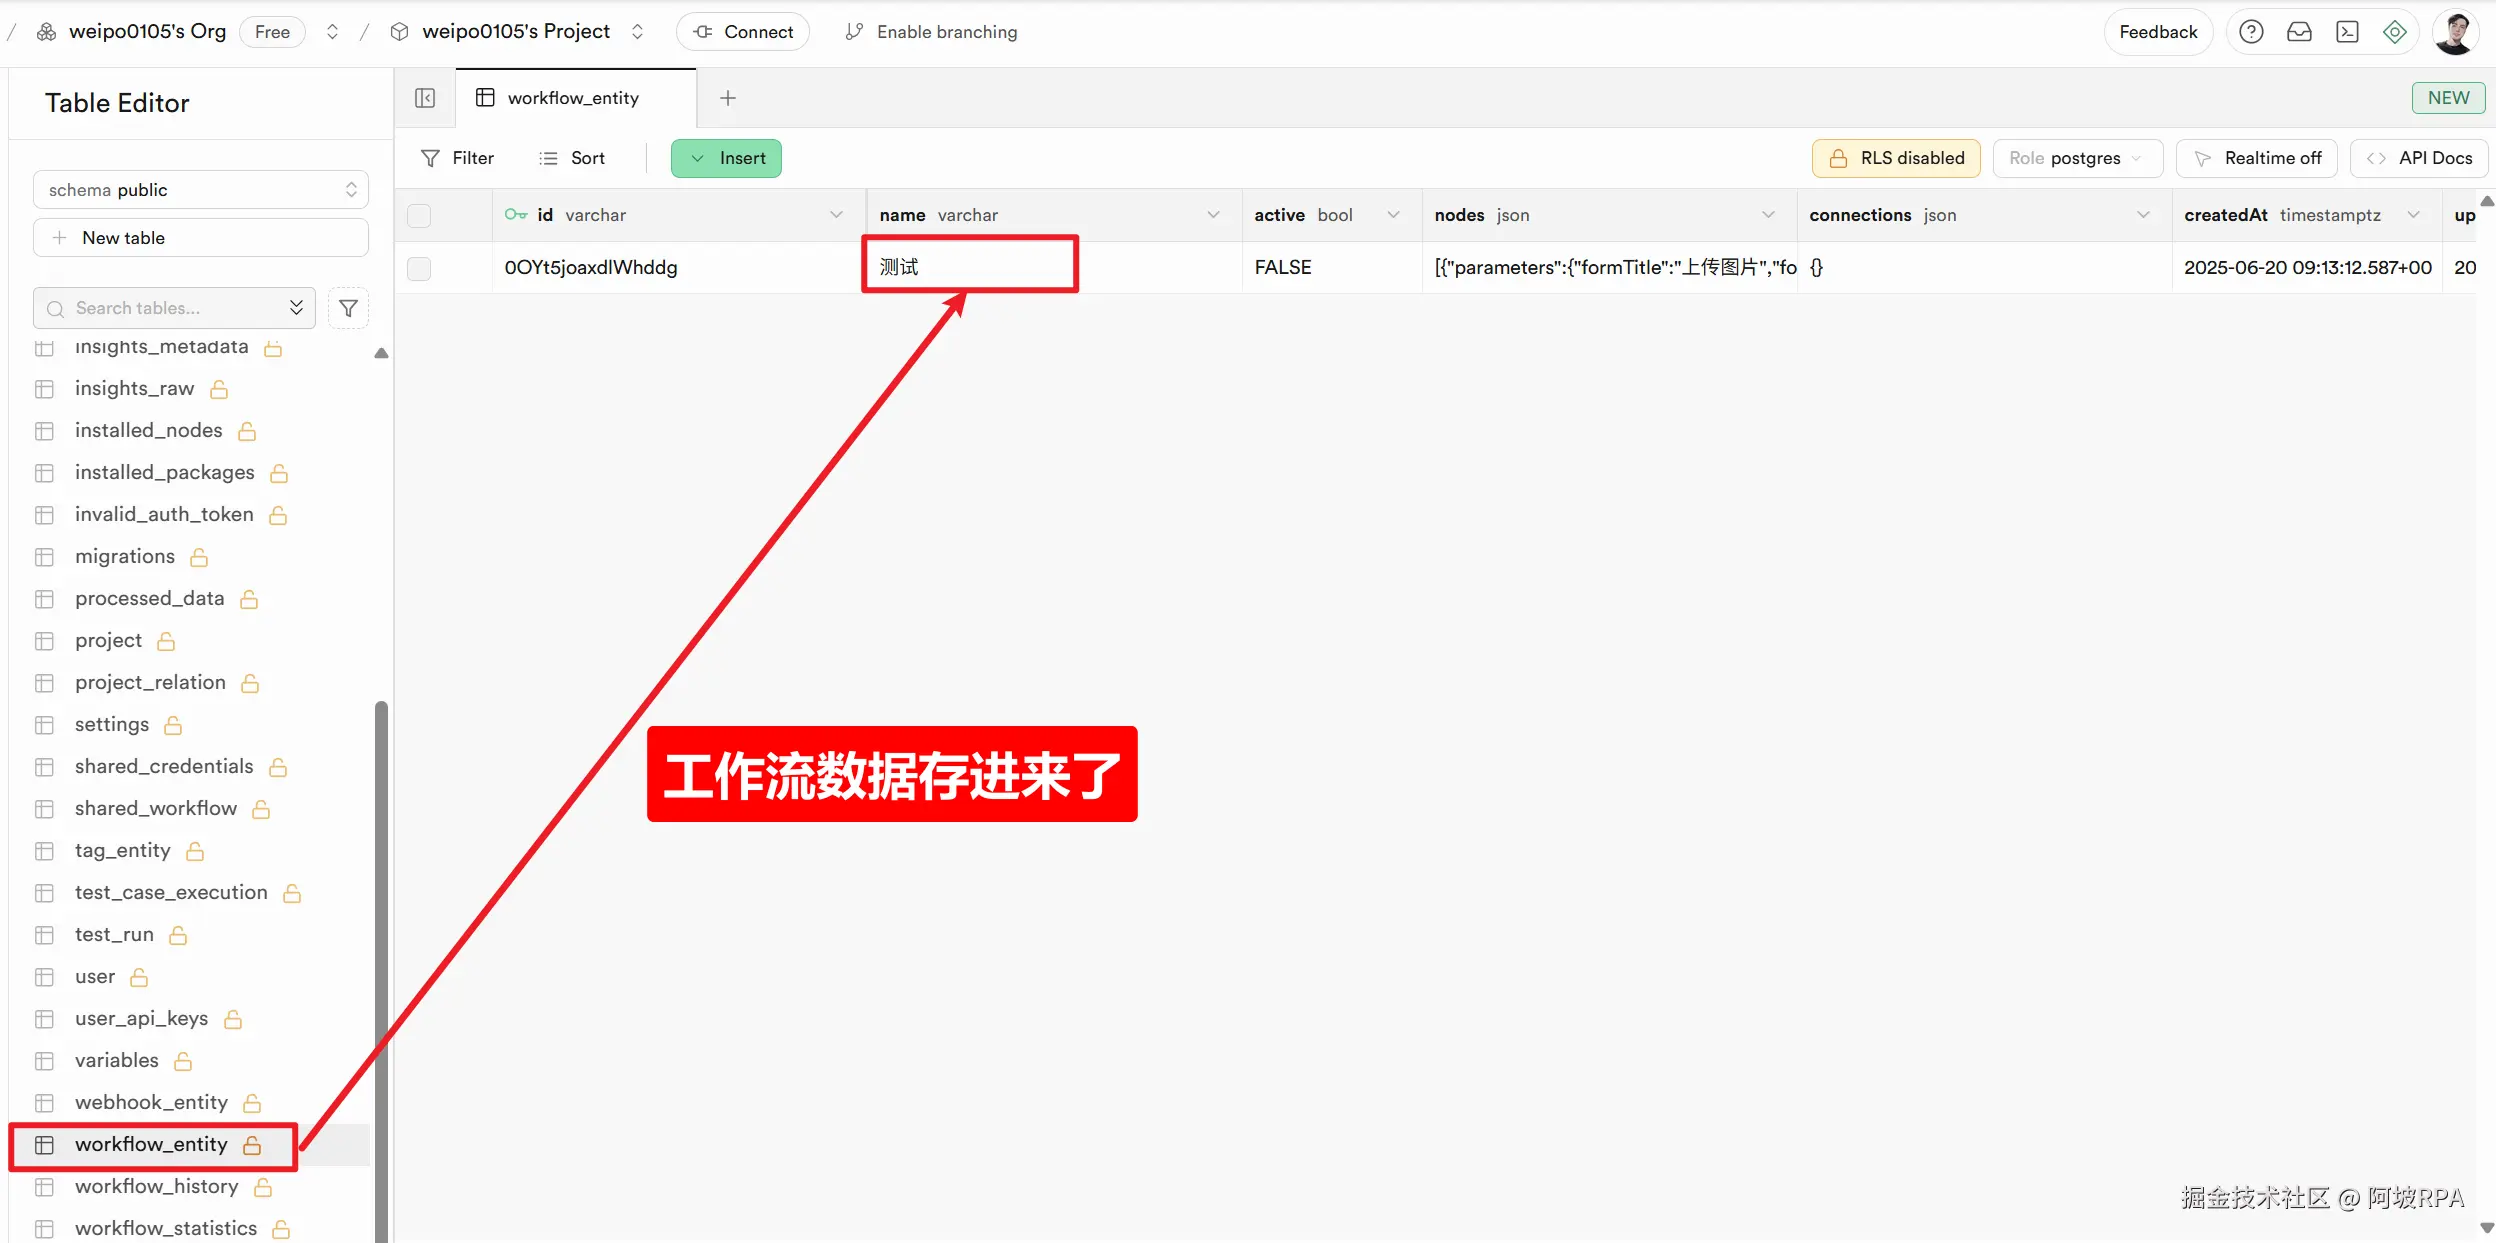Click the RLS disabled button
The height and width of the screenshot is (1243, 2496).
point(1896,158)
